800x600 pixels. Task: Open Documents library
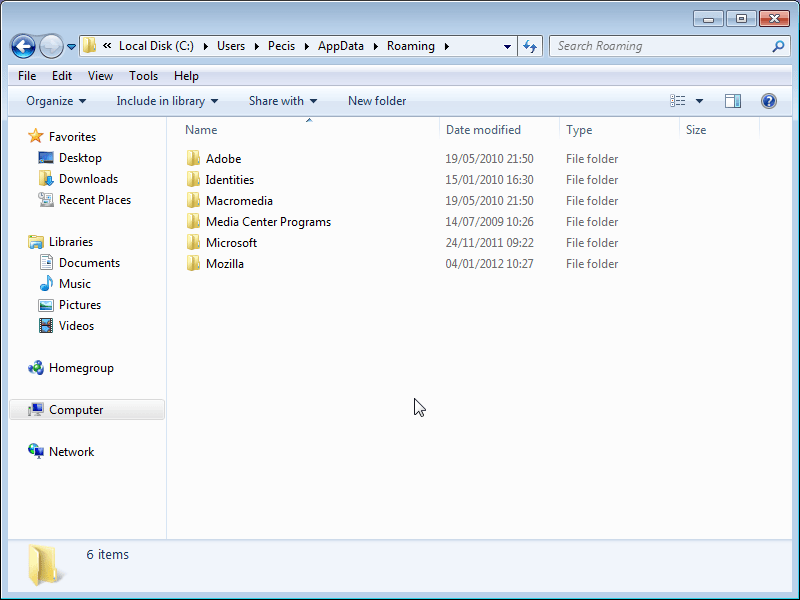point(89,262)
